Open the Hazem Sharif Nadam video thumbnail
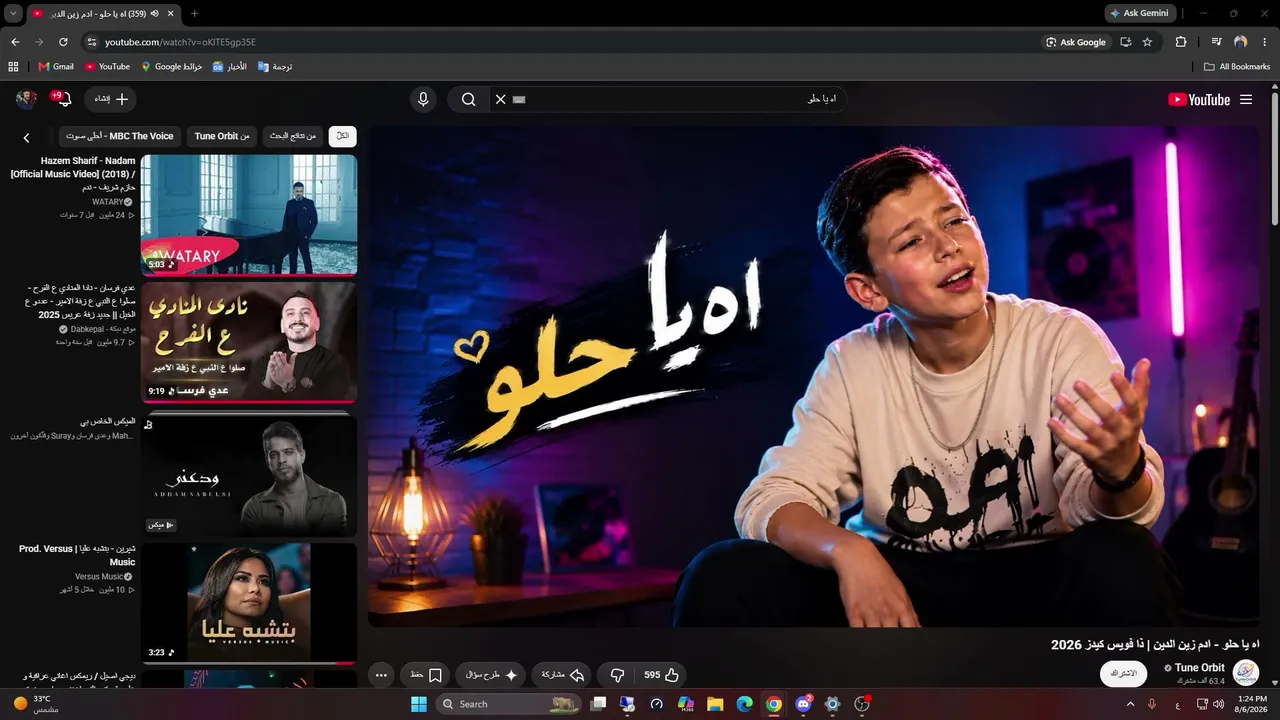 click(249, 214)
